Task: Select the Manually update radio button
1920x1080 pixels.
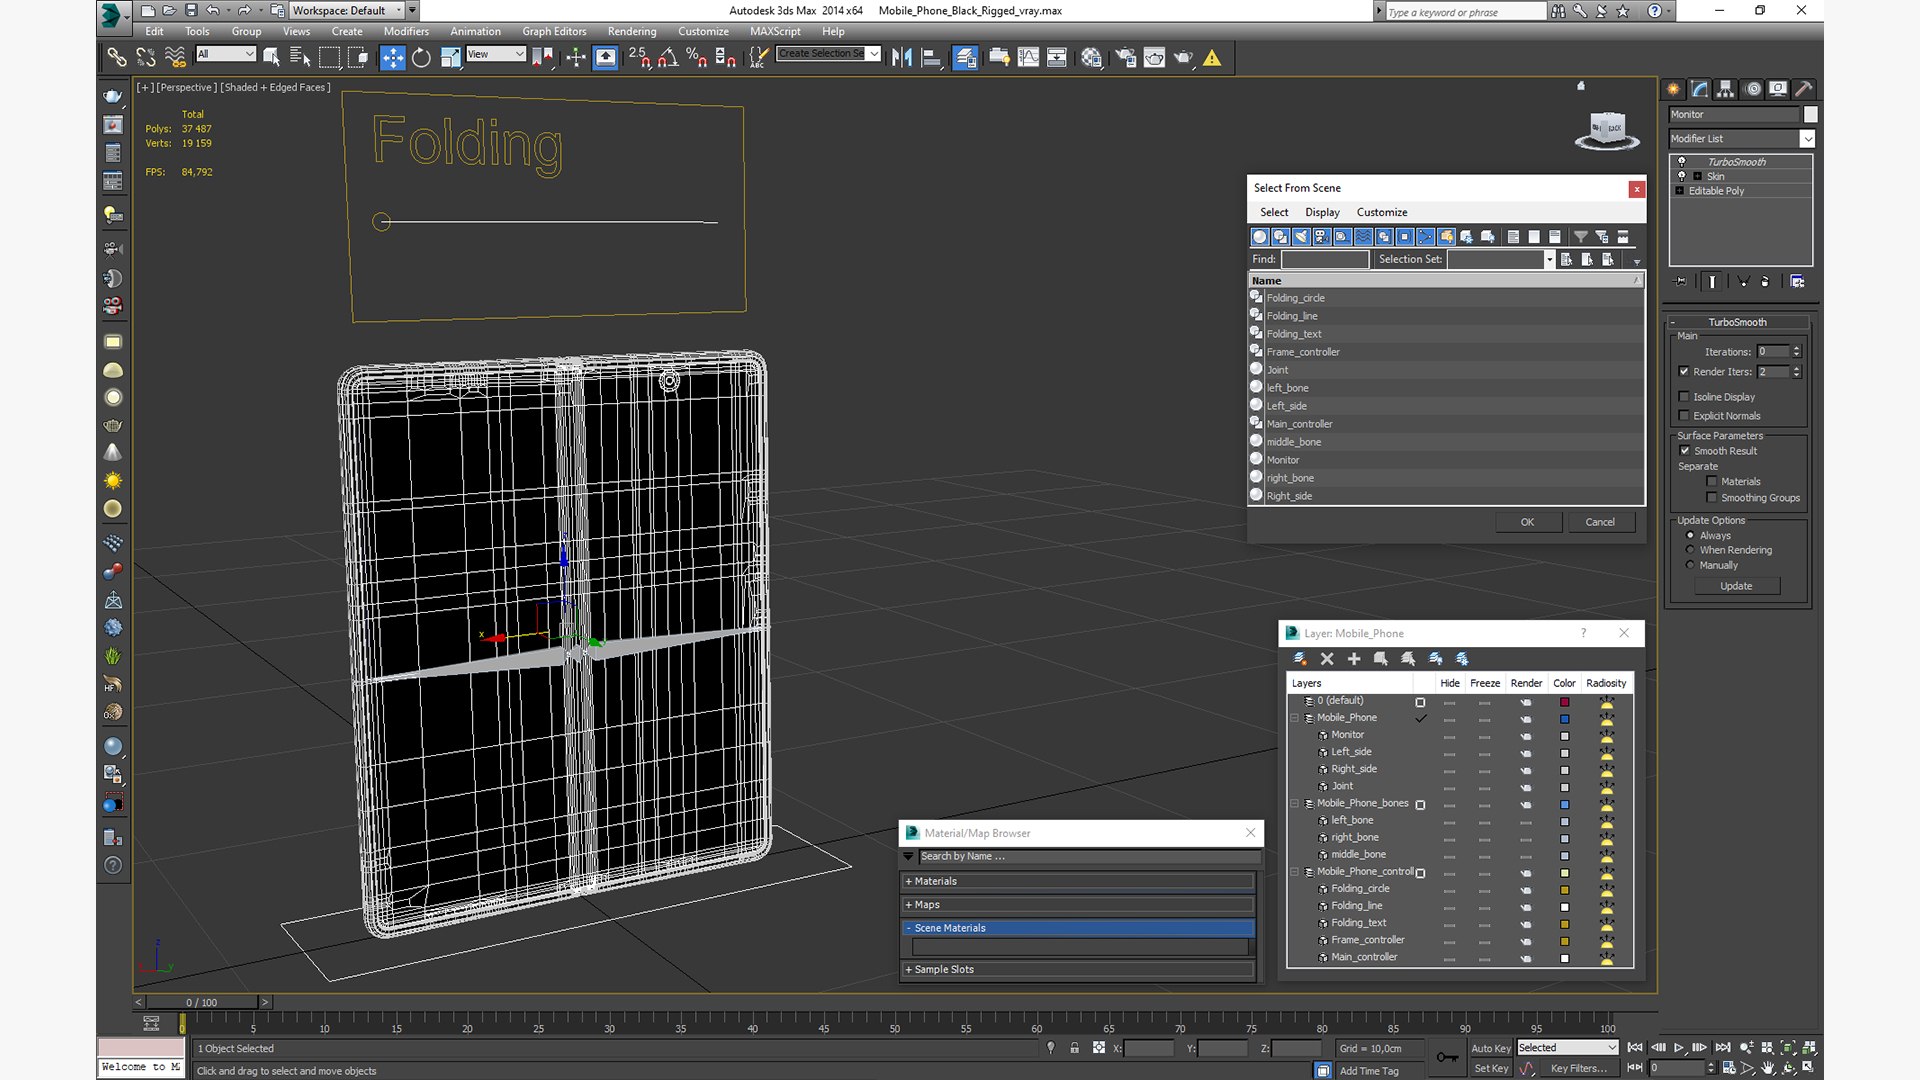Action: click(x=1690, y=565)
